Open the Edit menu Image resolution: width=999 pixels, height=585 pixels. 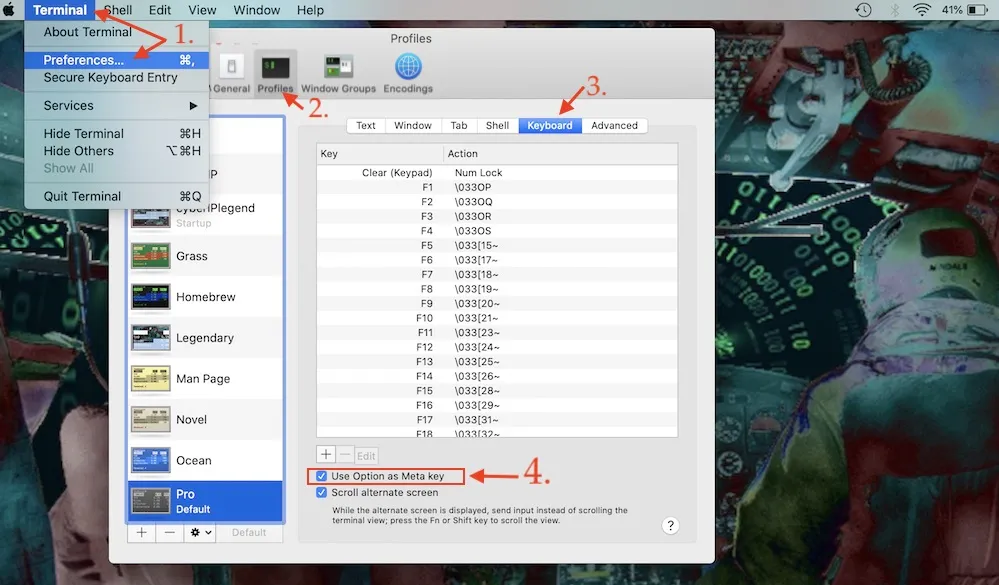tap(160, 10)
